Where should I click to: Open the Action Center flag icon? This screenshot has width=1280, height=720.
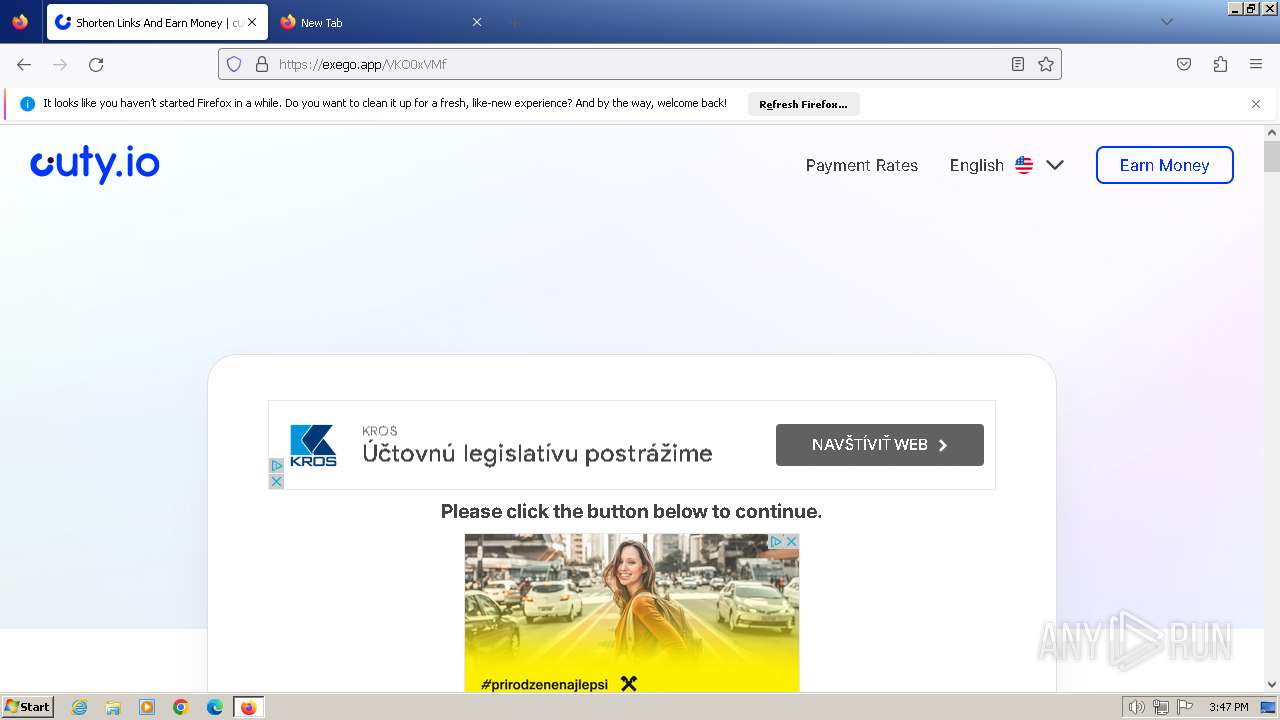point(1185,707)
